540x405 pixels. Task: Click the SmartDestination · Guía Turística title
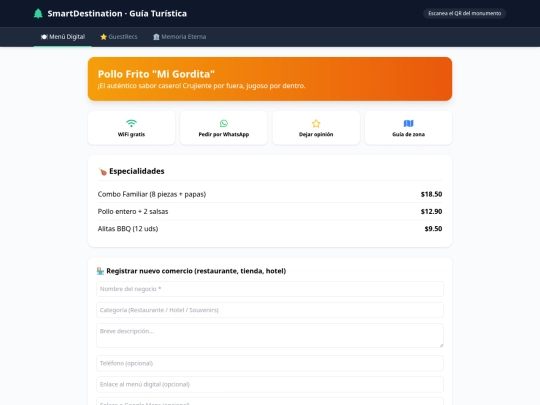click(117, 13)
